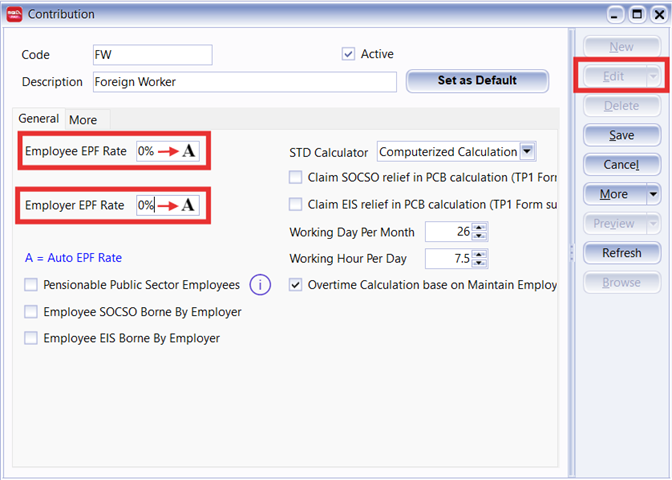Click the info icon beside Pensionable Public Sector Employees
672x480 pixels.
[260, 285]
